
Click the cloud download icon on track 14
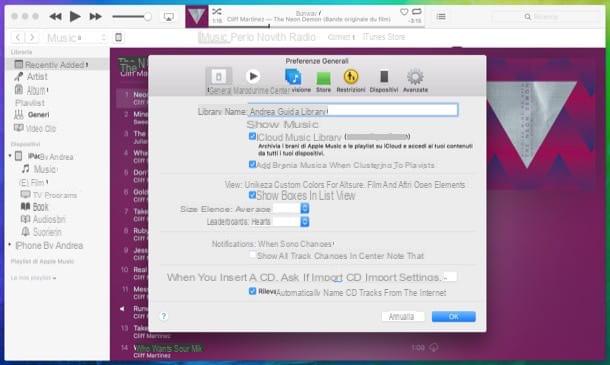point(434,347)
